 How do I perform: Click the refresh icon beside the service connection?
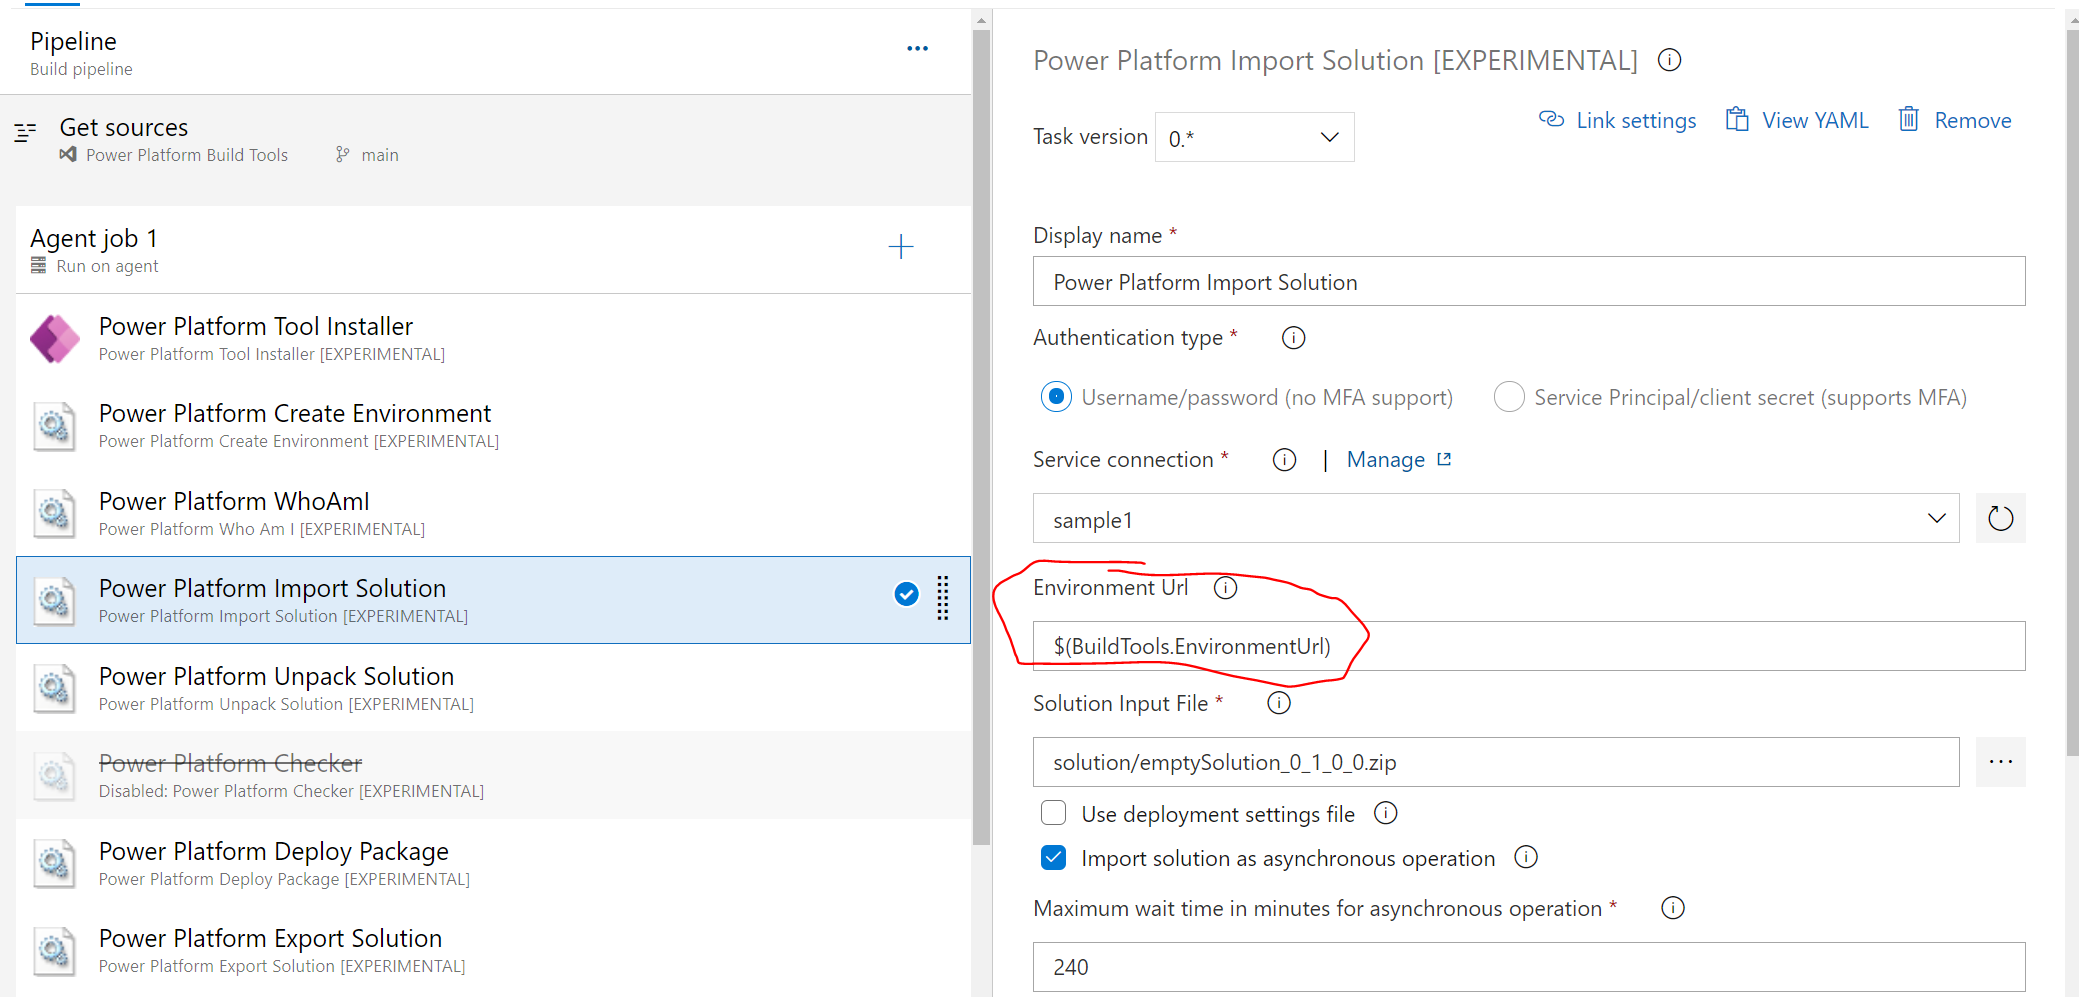[2000, 518]
